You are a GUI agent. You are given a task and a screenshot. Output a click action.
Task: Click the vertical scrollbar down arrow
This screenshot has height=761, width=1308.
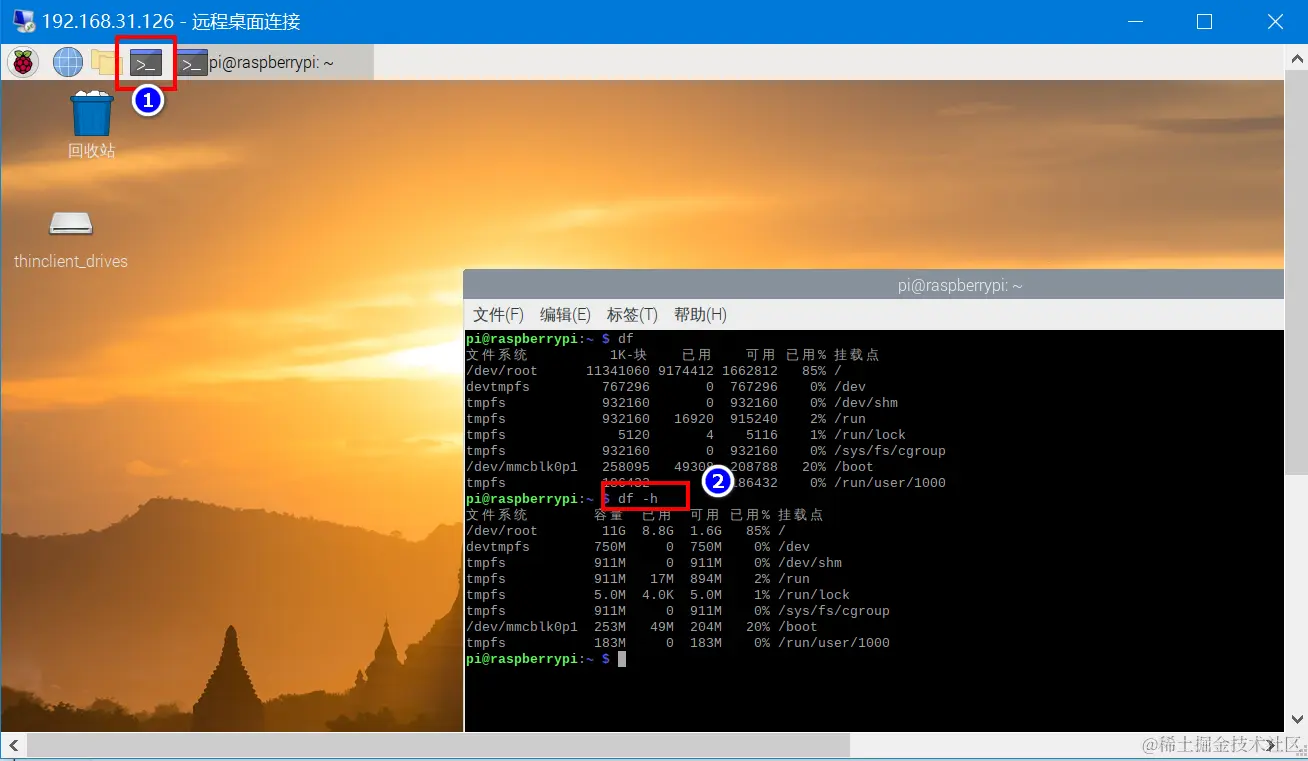[x=1296, y=719]
